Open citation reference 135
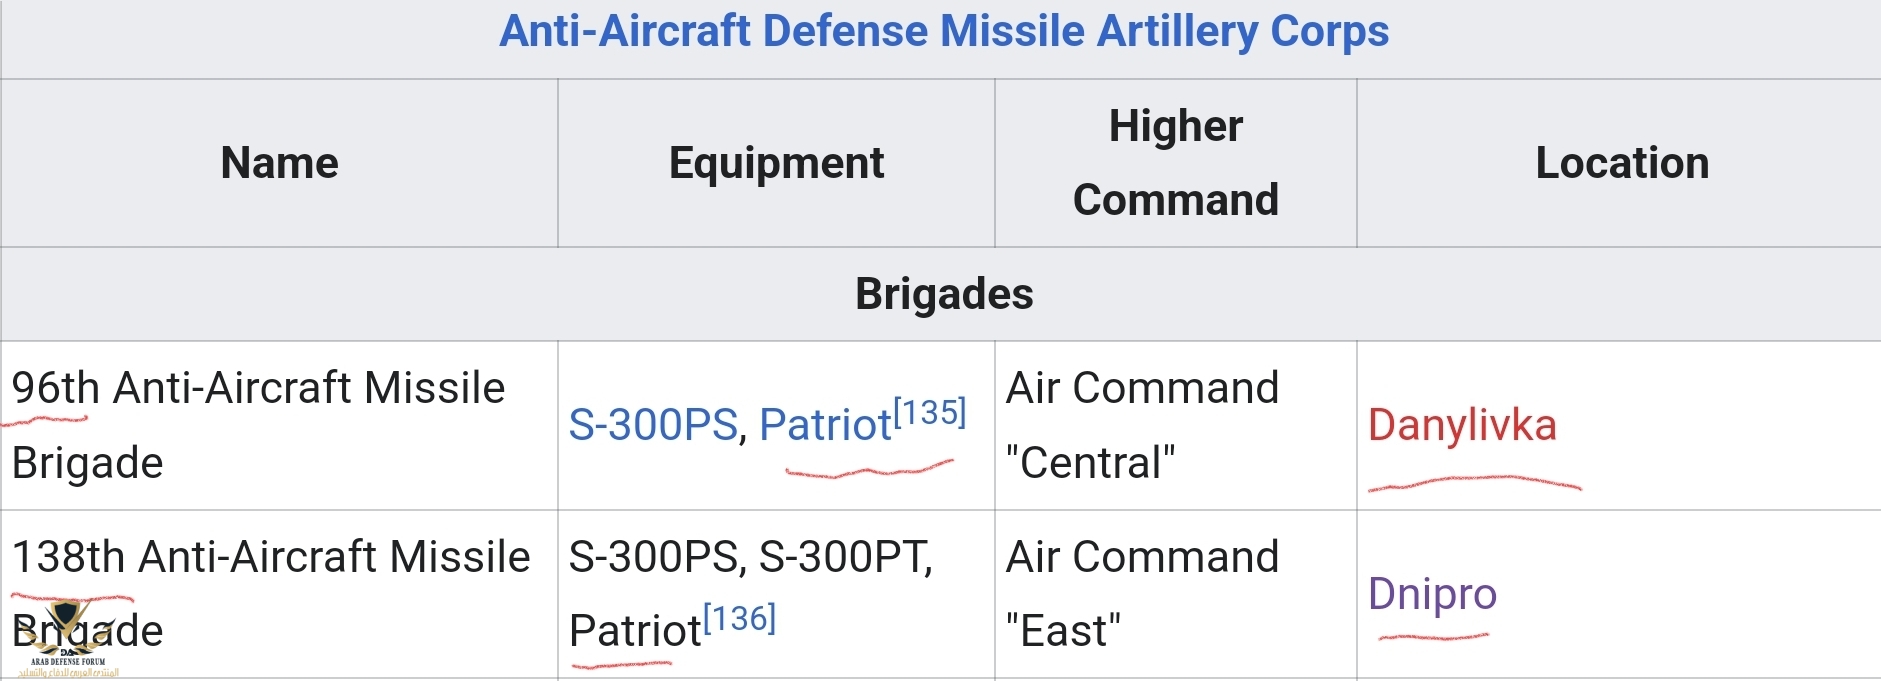Image resolution: width=1881 pixels, height=681 pixels. pos(930,412)
